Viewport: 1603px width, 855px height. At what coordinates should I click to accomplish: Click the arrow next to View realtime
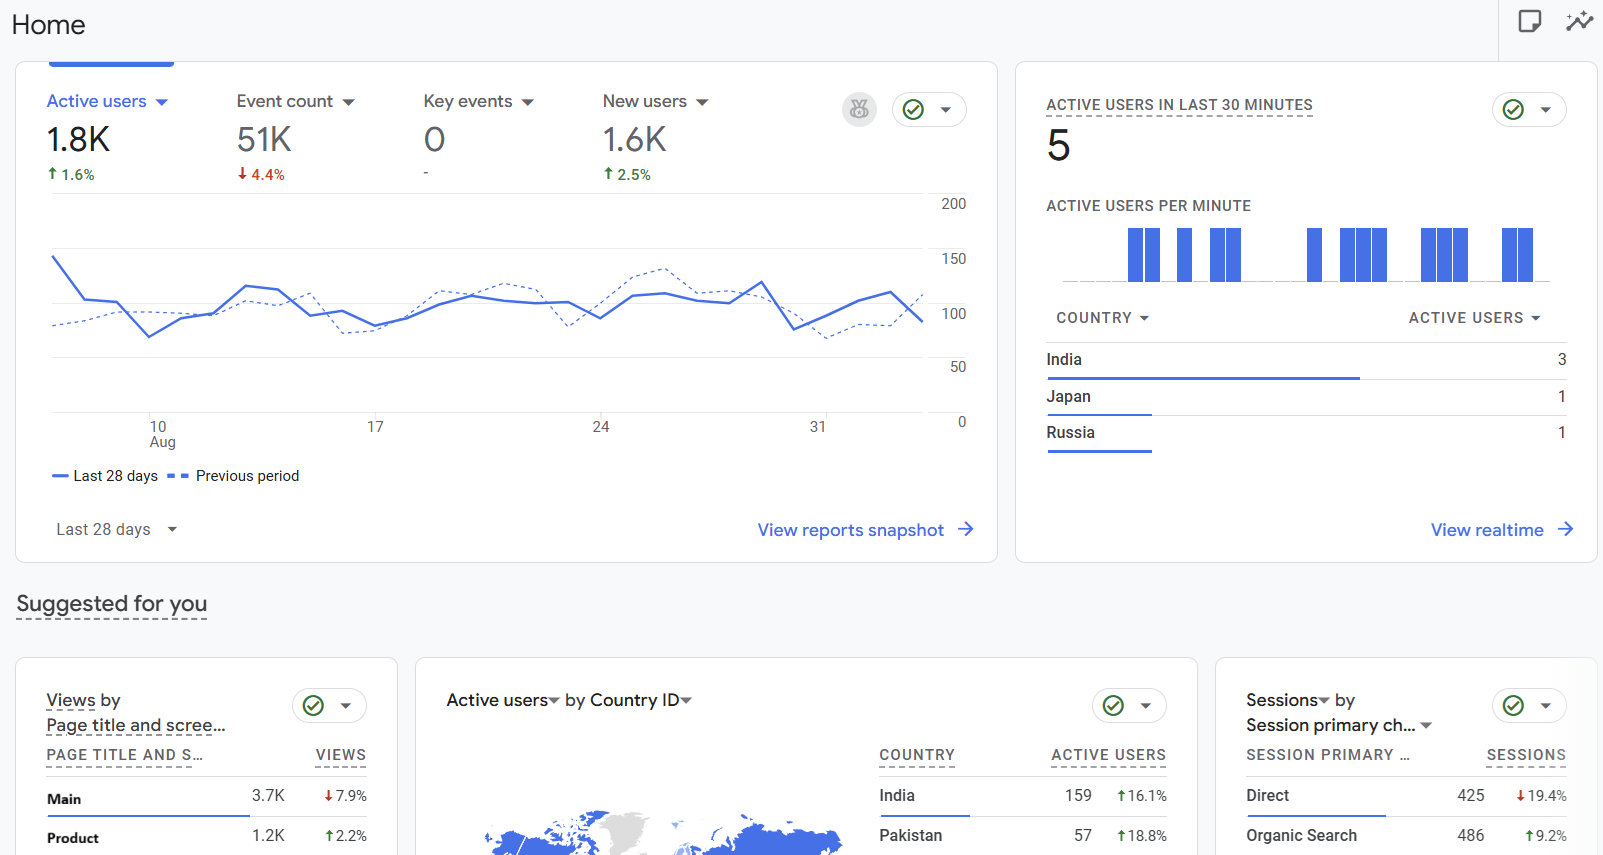point(1566,529)
